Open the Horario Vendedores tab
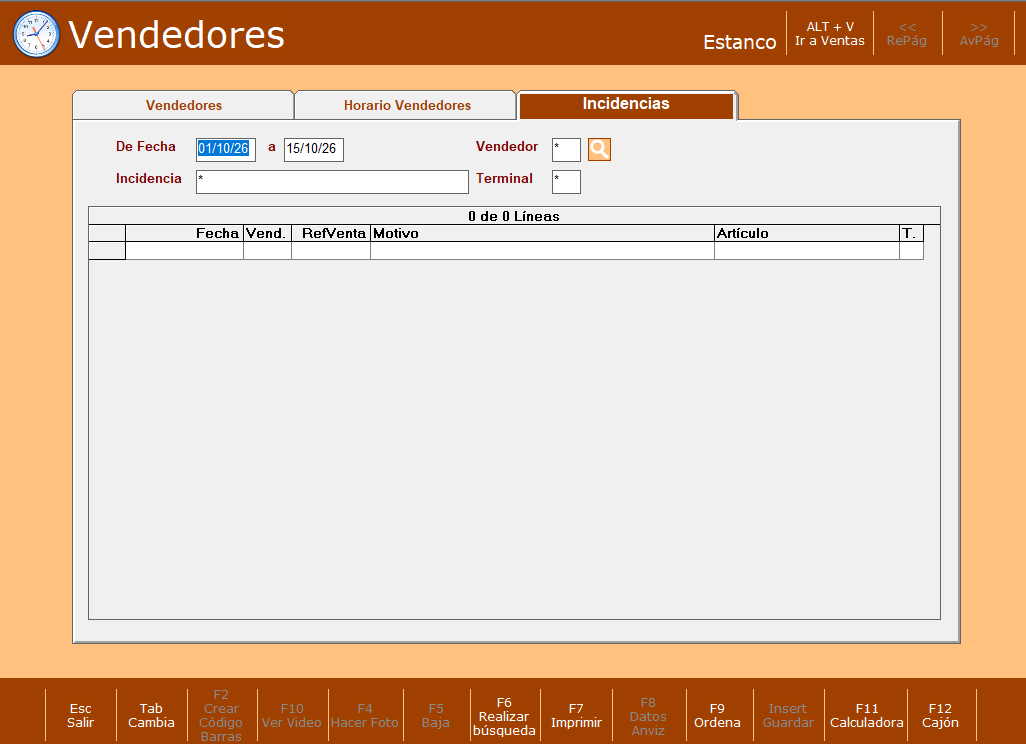This screenshot has height=744, width=1026. click(407, 105)
